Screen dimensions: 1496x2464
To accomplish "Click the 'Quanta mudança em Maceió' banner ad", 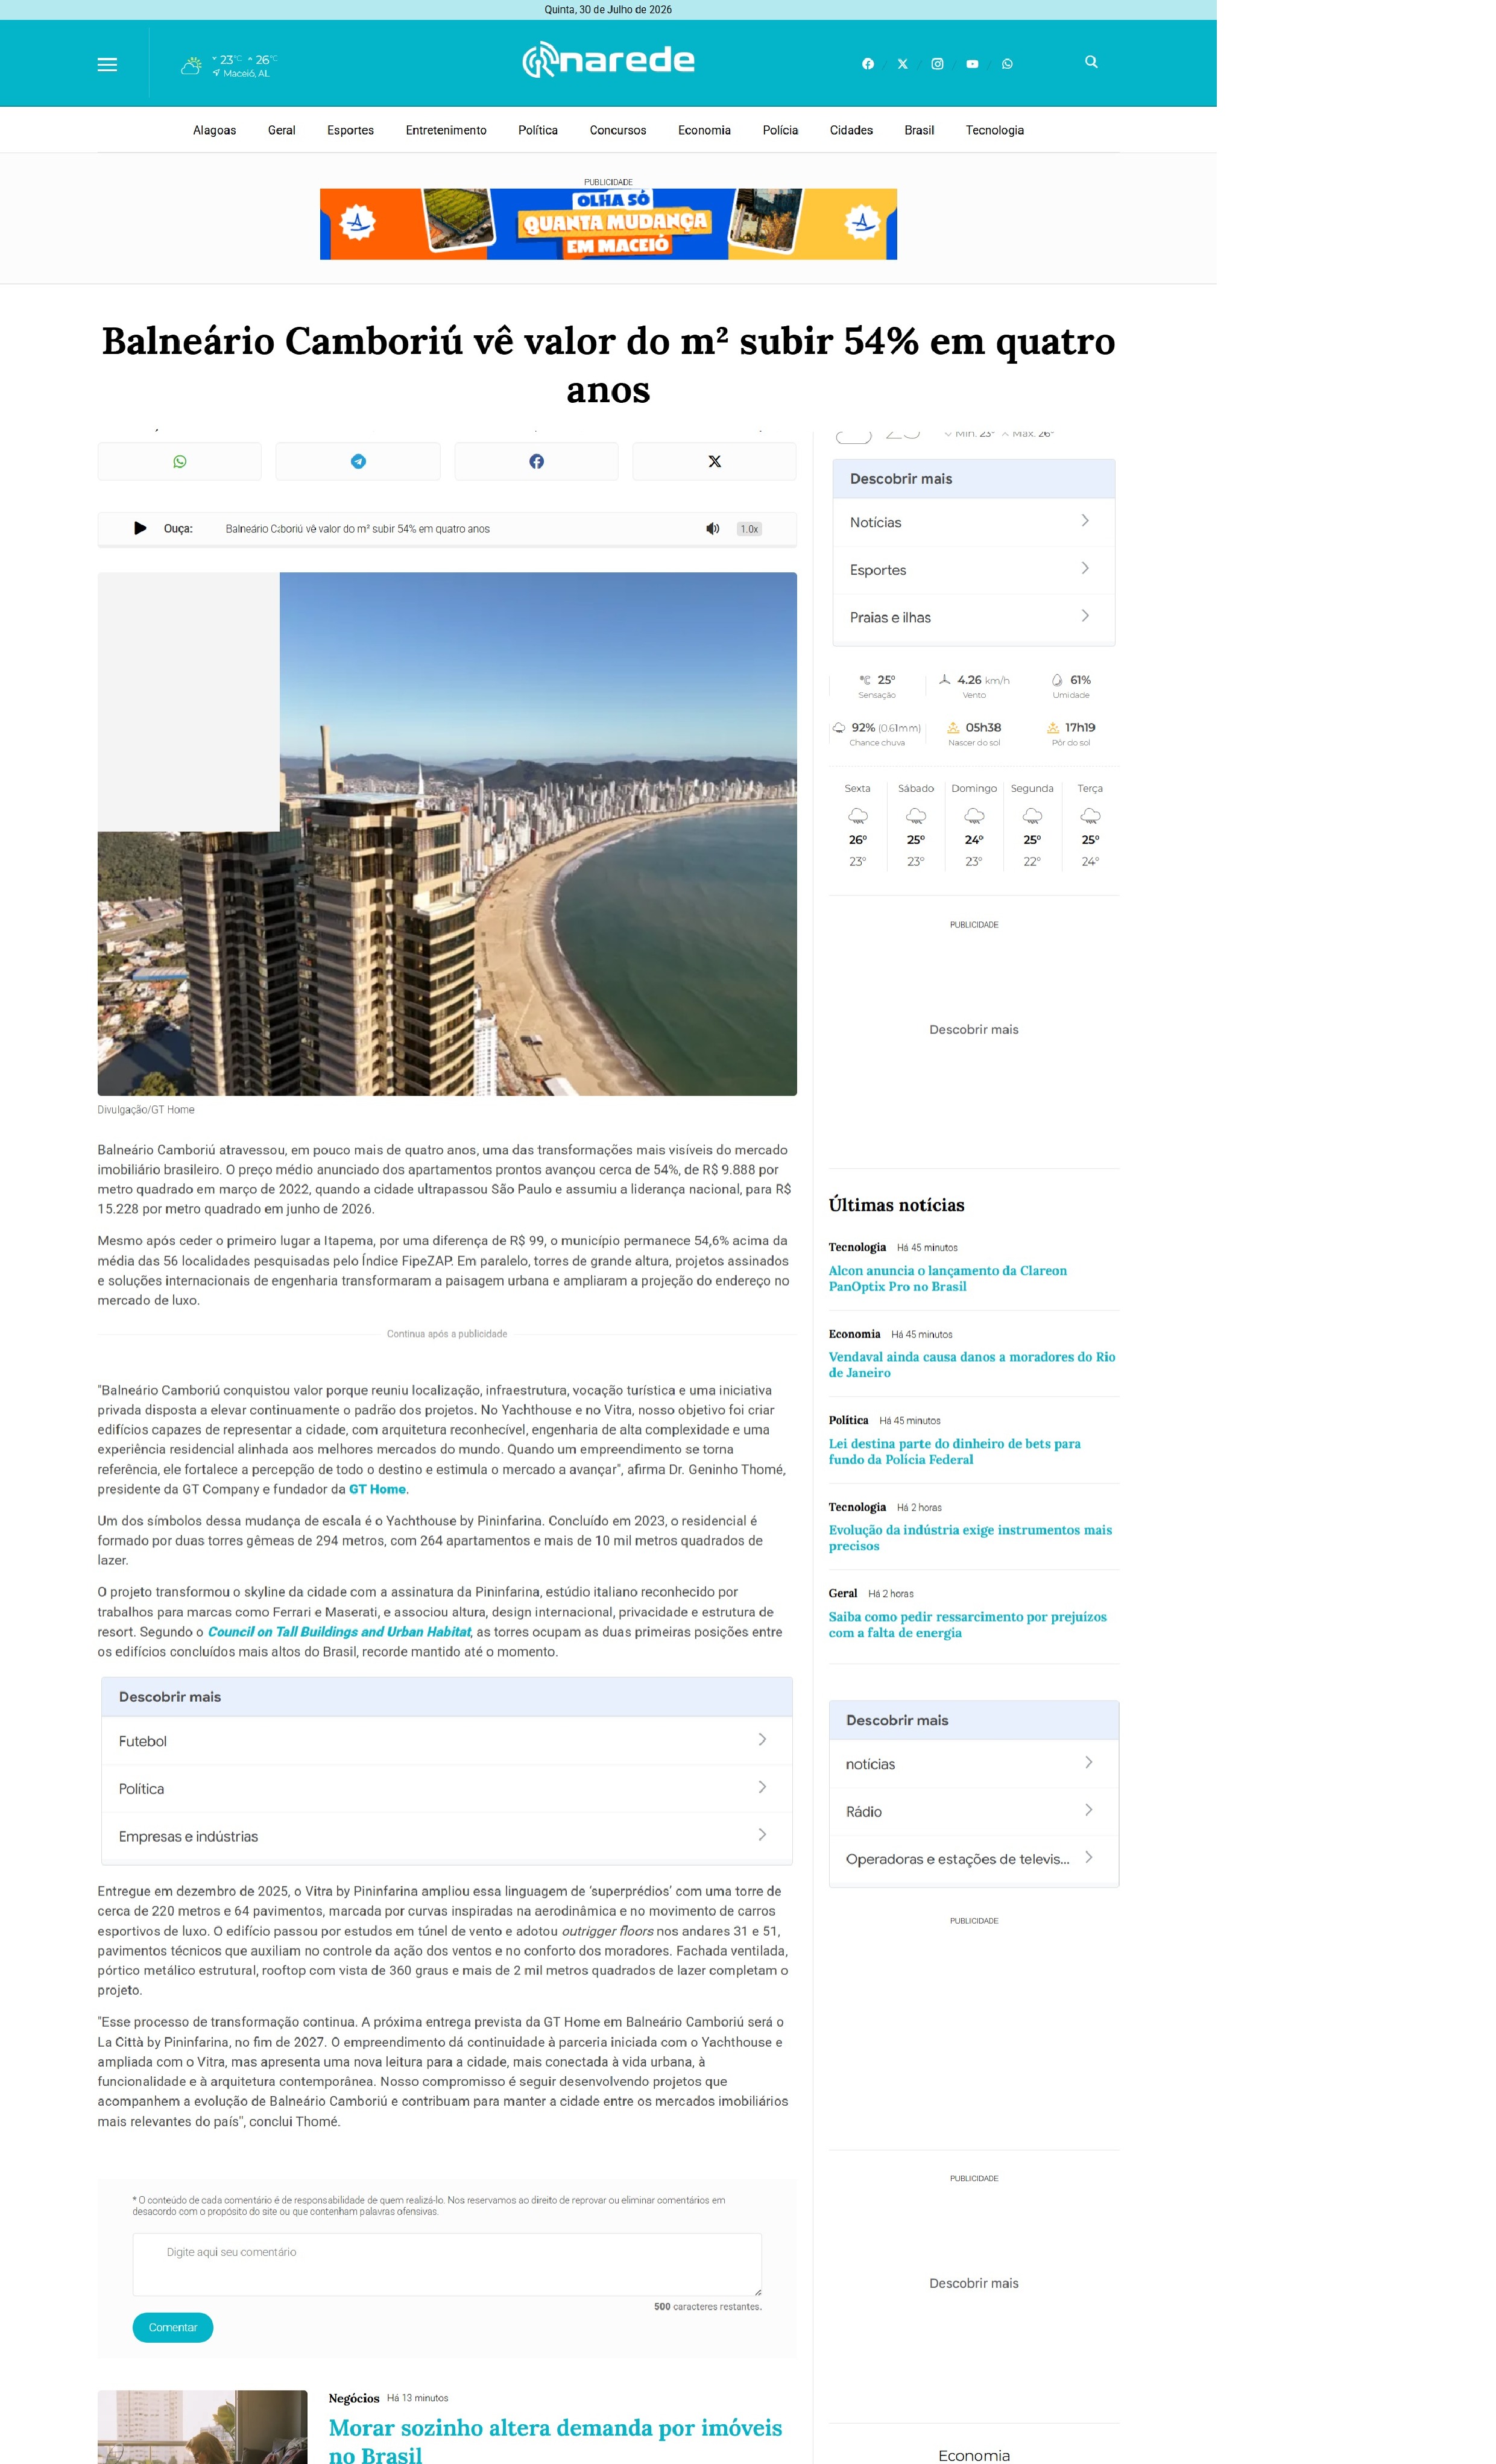I will (608, 224).
